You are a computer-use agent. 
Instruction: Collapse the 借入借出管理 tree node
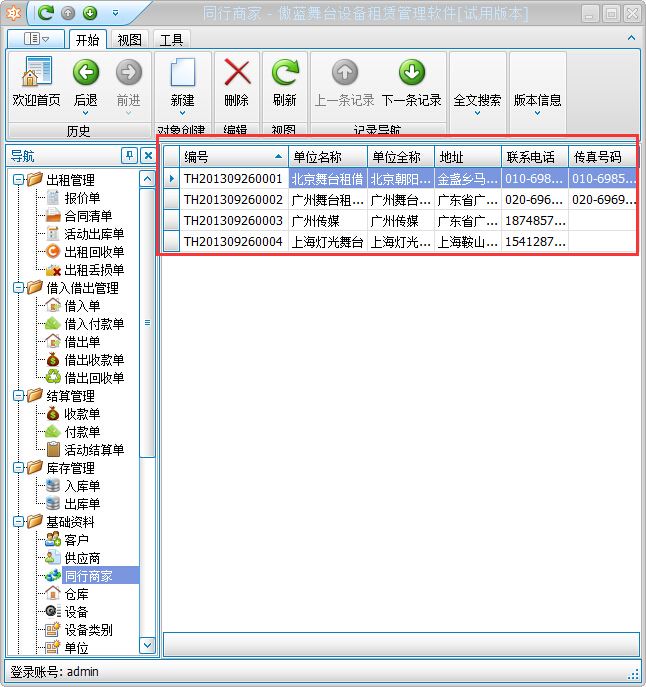coord(19,288)
